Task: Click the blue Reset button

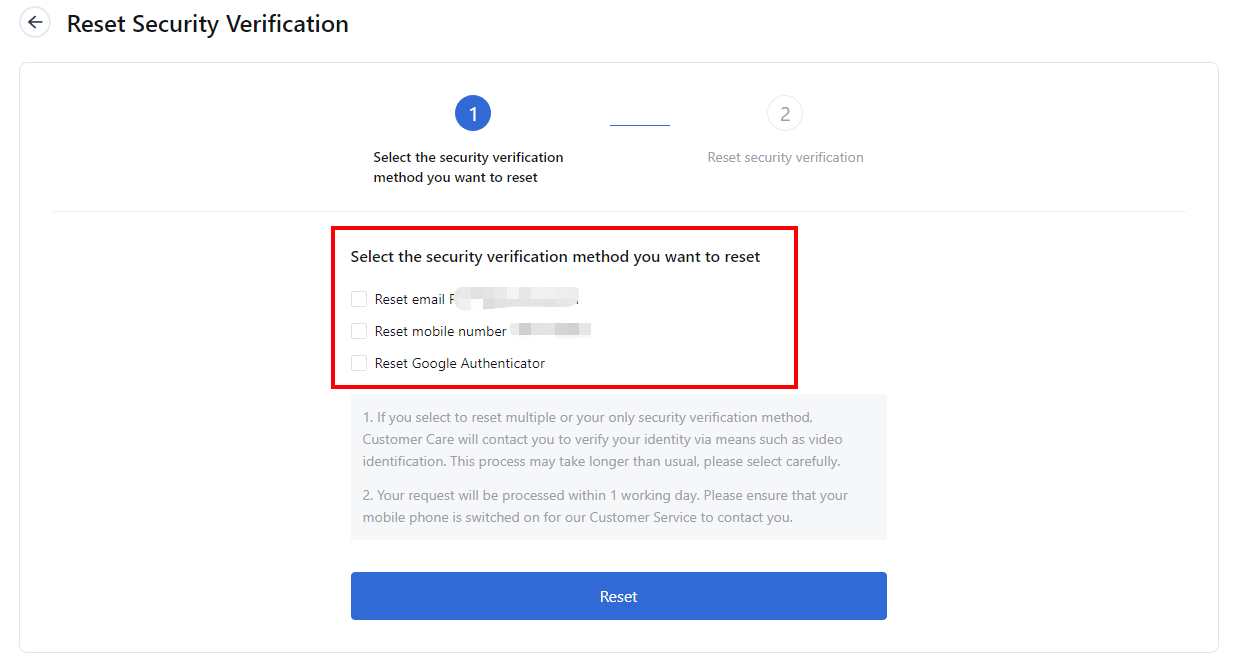Action: click(618, 596)
